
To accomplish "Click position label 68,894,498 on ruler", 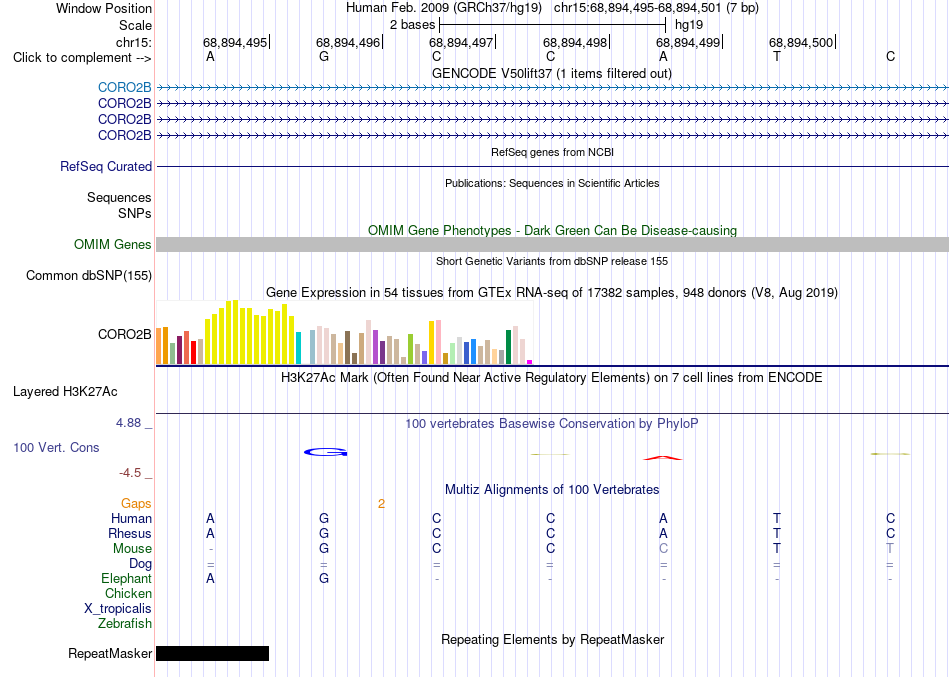I will pos(574,42).
